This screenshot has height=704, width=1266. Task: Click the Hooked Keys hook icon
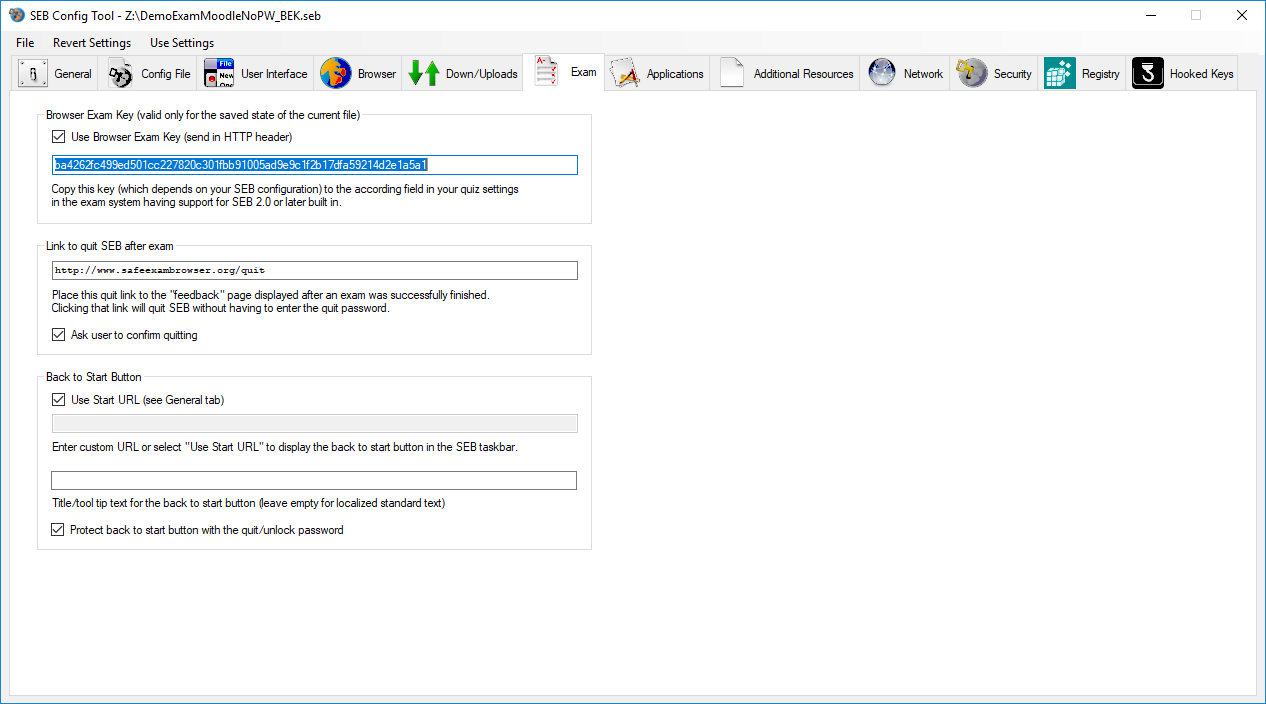pos(1148,74)
